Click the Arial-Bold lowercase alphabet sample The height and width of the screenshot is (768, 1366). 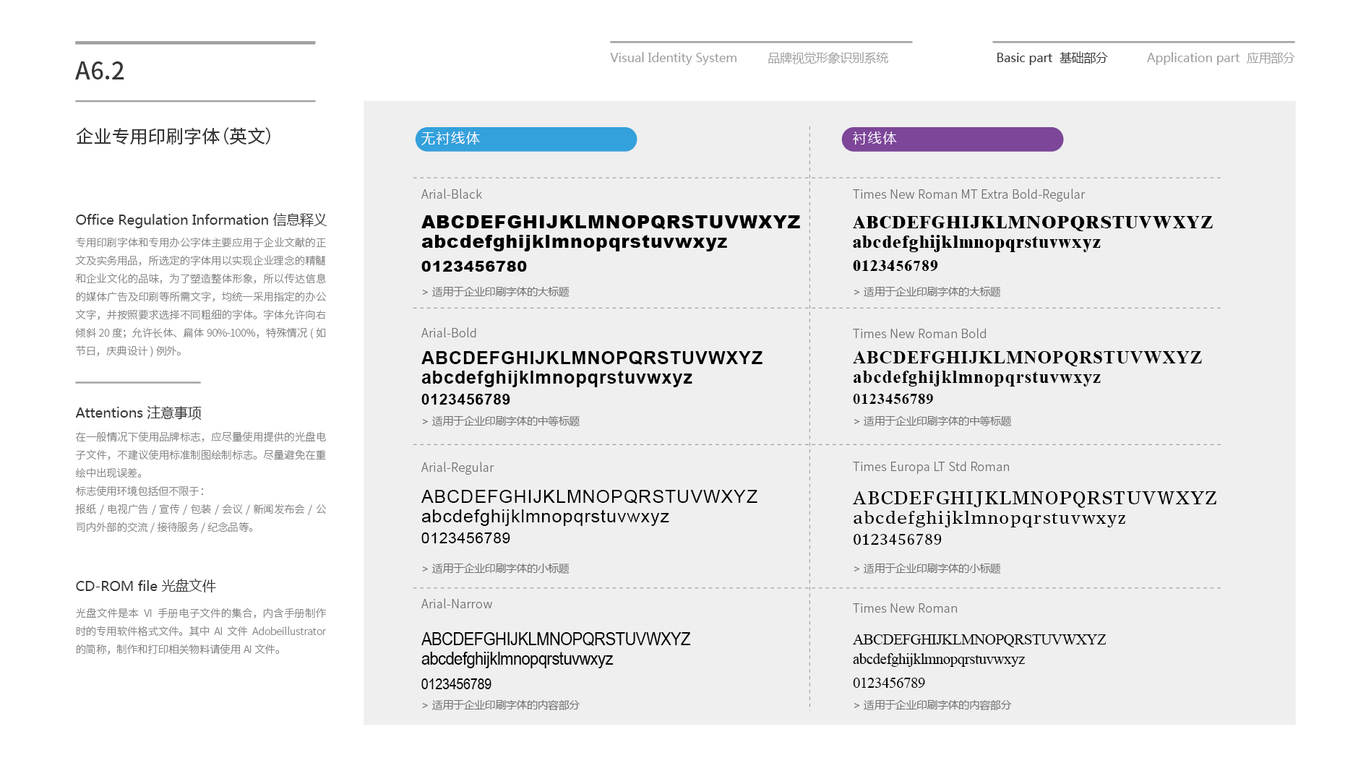(557, 378)
